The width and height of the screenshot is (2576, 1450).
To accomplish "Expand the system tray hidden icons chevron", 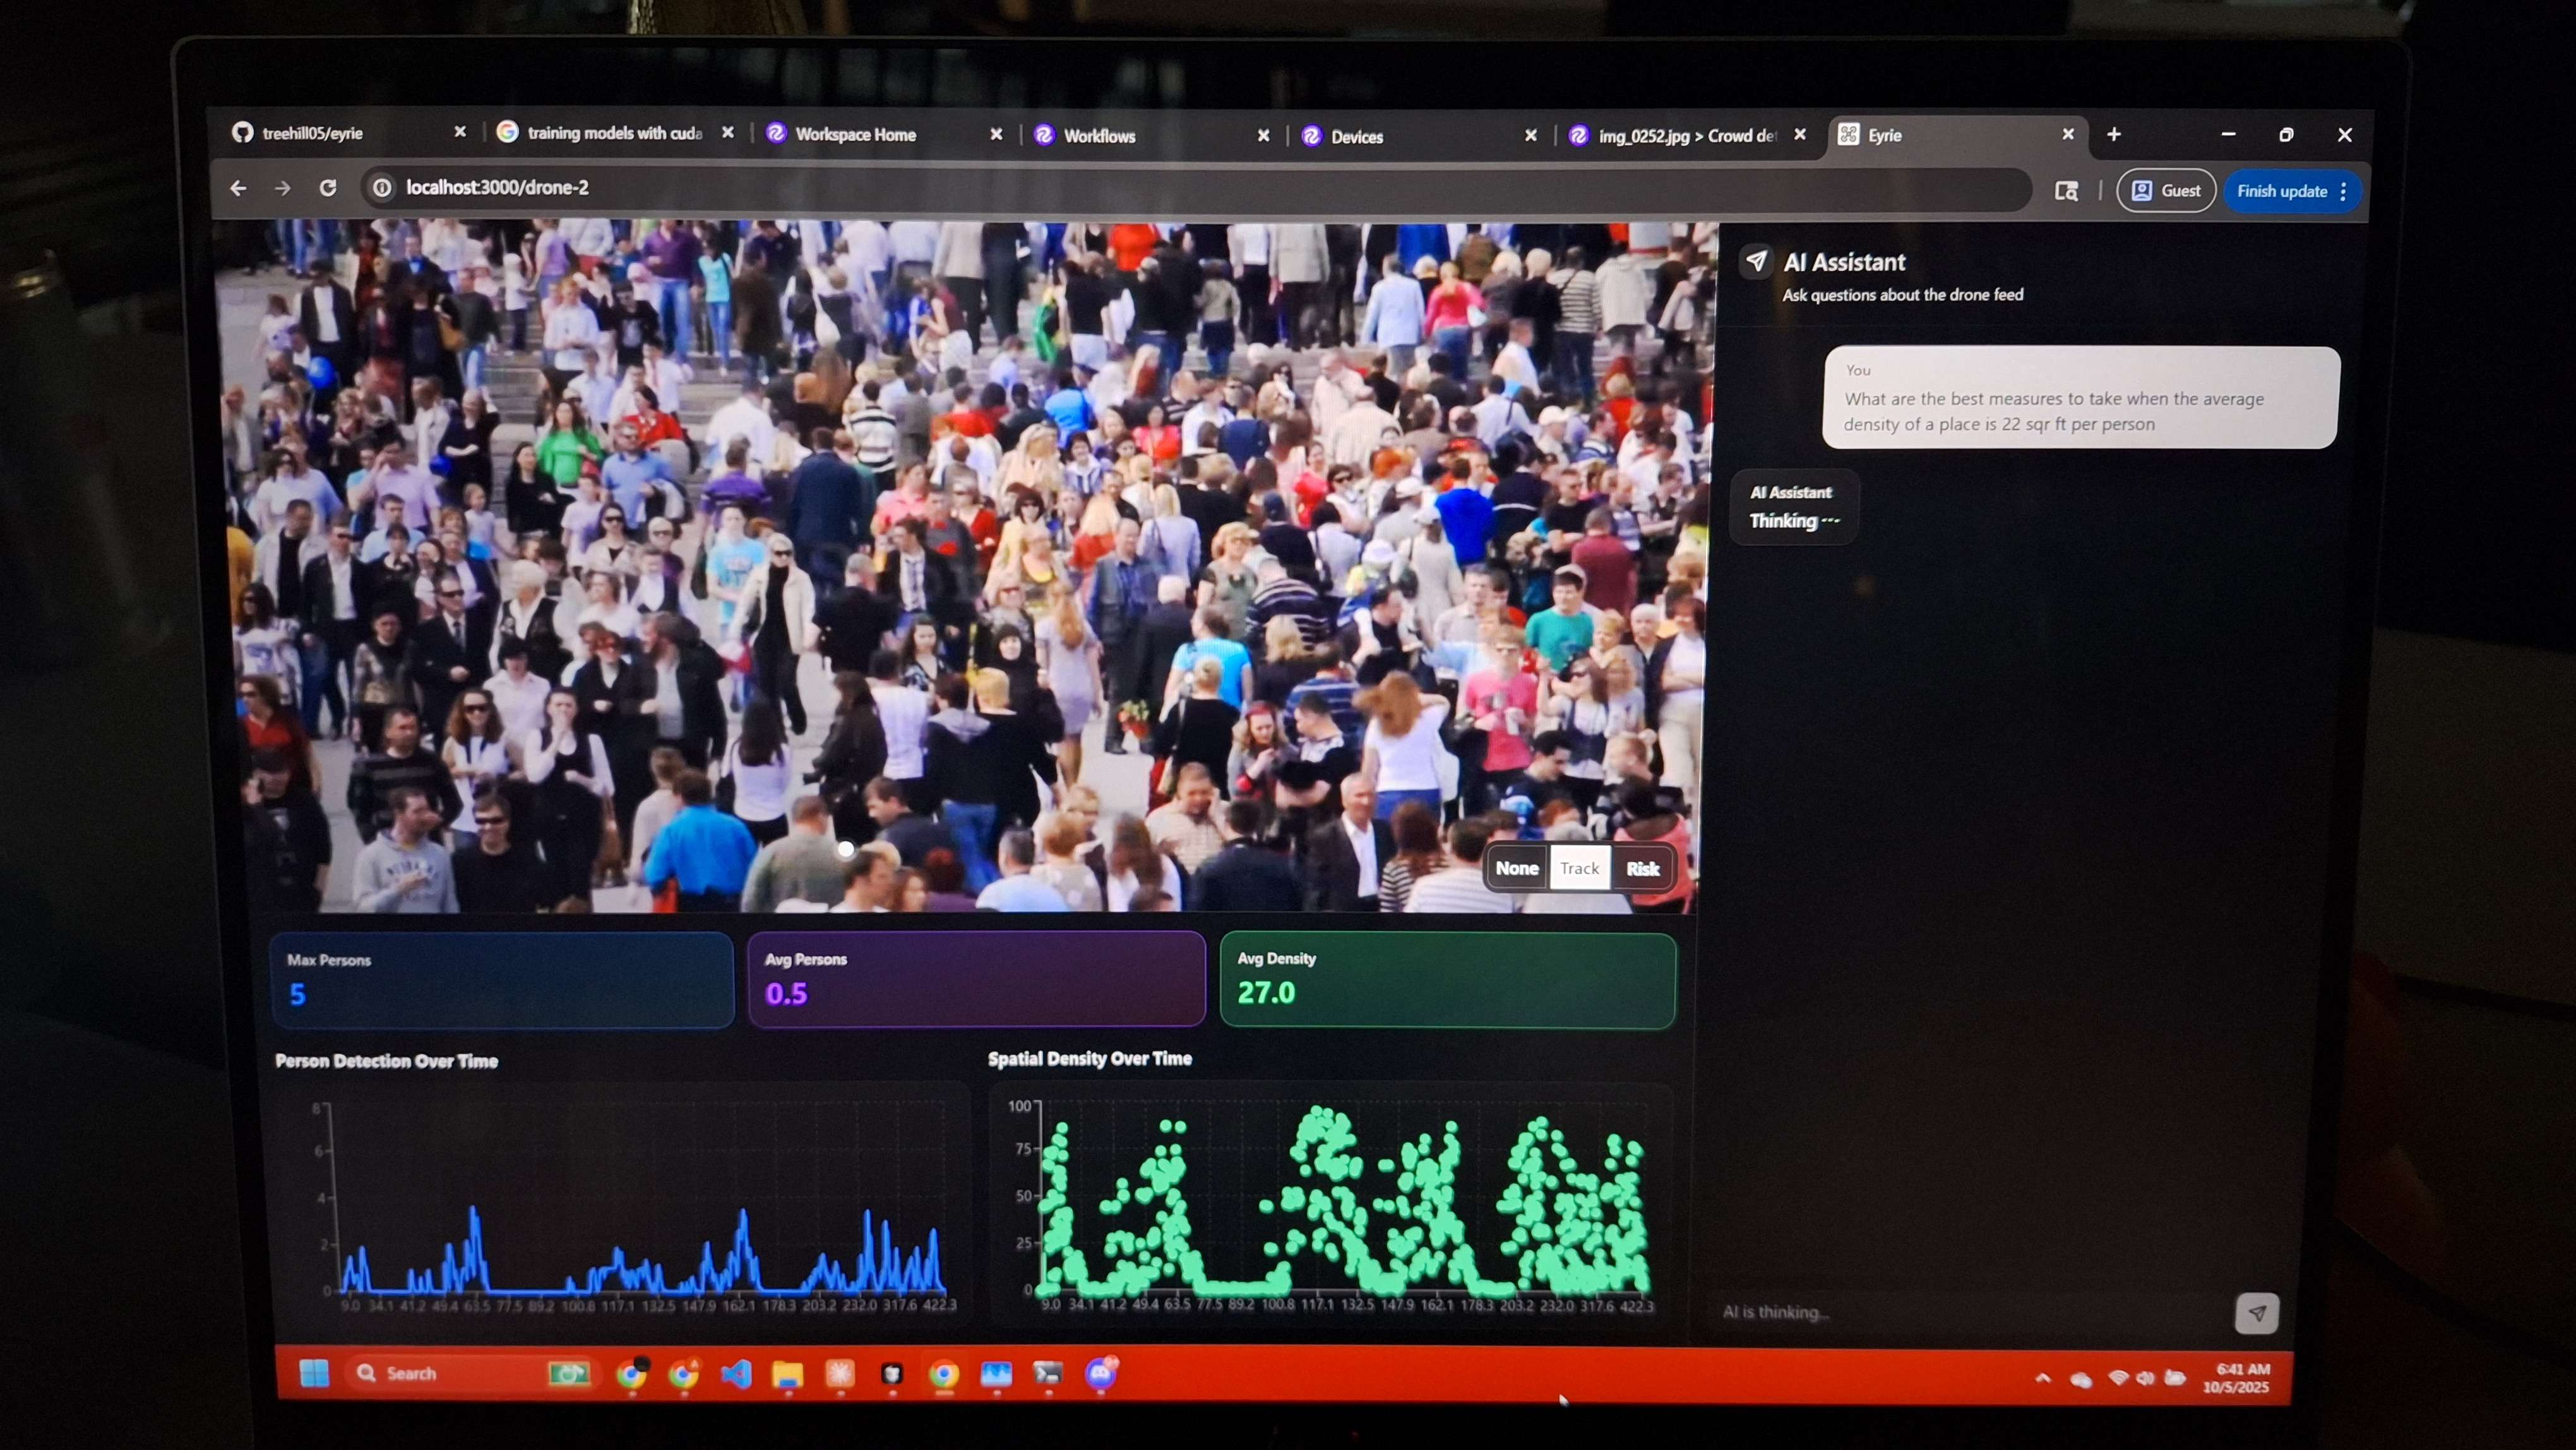I will (x=2043, y=1378).
